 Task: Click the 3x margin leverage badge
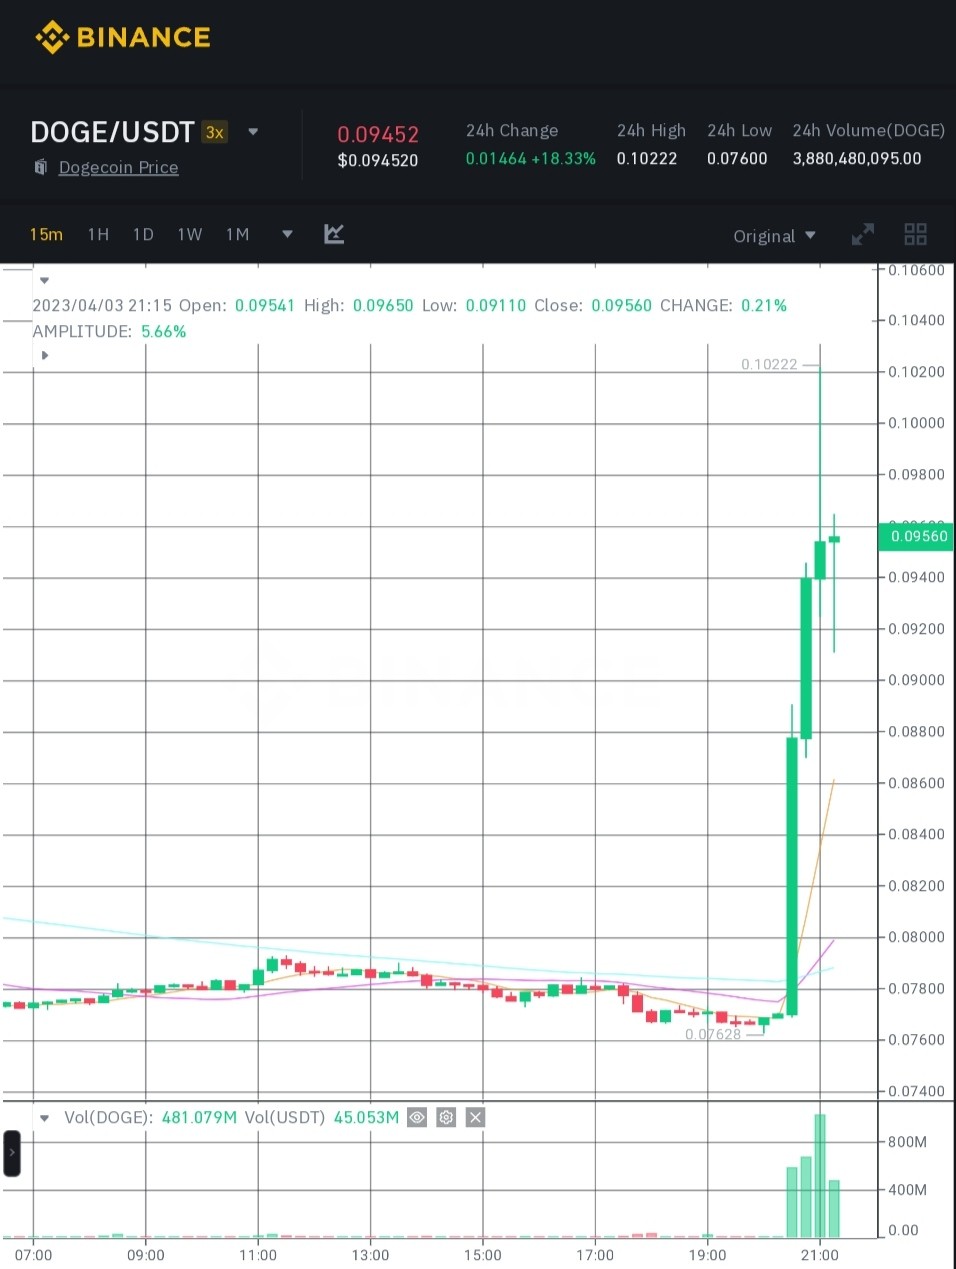[215, 132]
